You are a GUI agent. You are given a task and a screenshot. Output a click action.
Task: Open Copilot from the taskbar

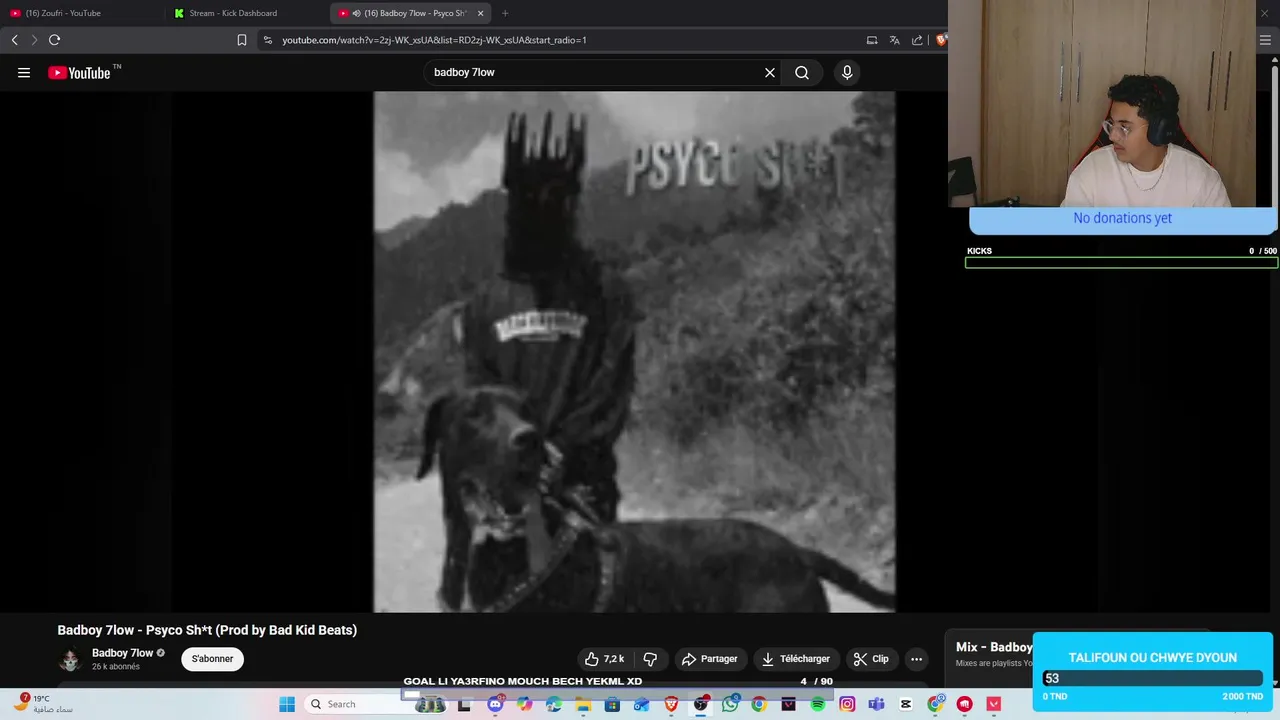click(x=524, y=704)
